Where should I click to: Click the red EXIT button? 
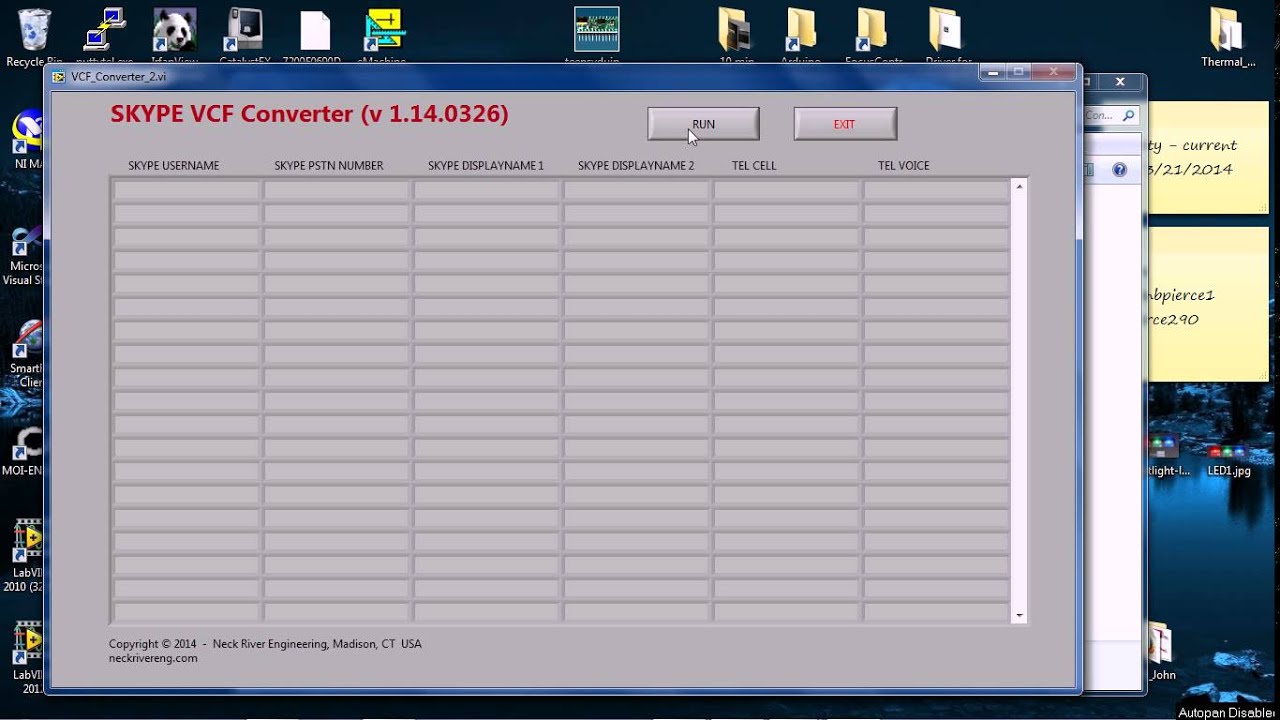point(845,124)
